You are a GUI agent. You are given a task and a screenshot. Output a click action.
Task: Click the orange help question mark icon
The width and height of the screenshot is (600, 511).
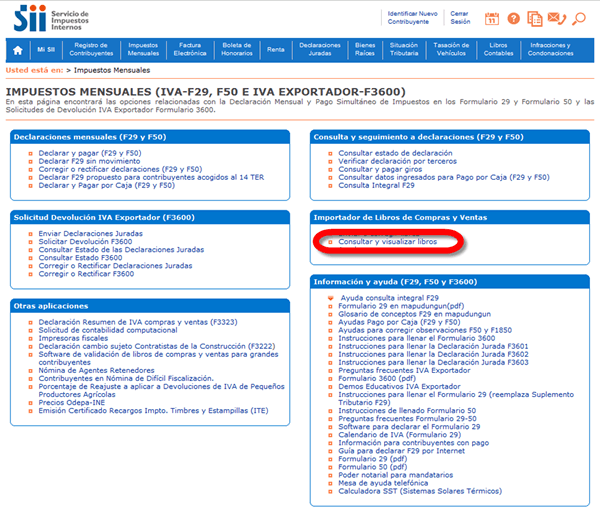click(x=514, y=18)
